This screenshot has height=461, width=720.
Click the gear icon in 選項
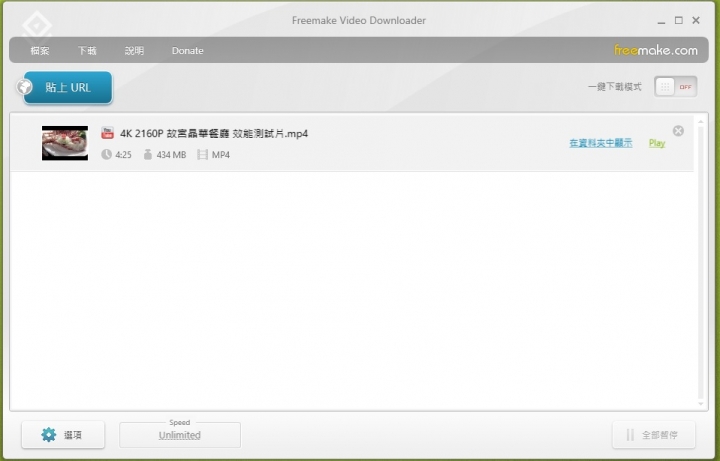coord(48,434)
